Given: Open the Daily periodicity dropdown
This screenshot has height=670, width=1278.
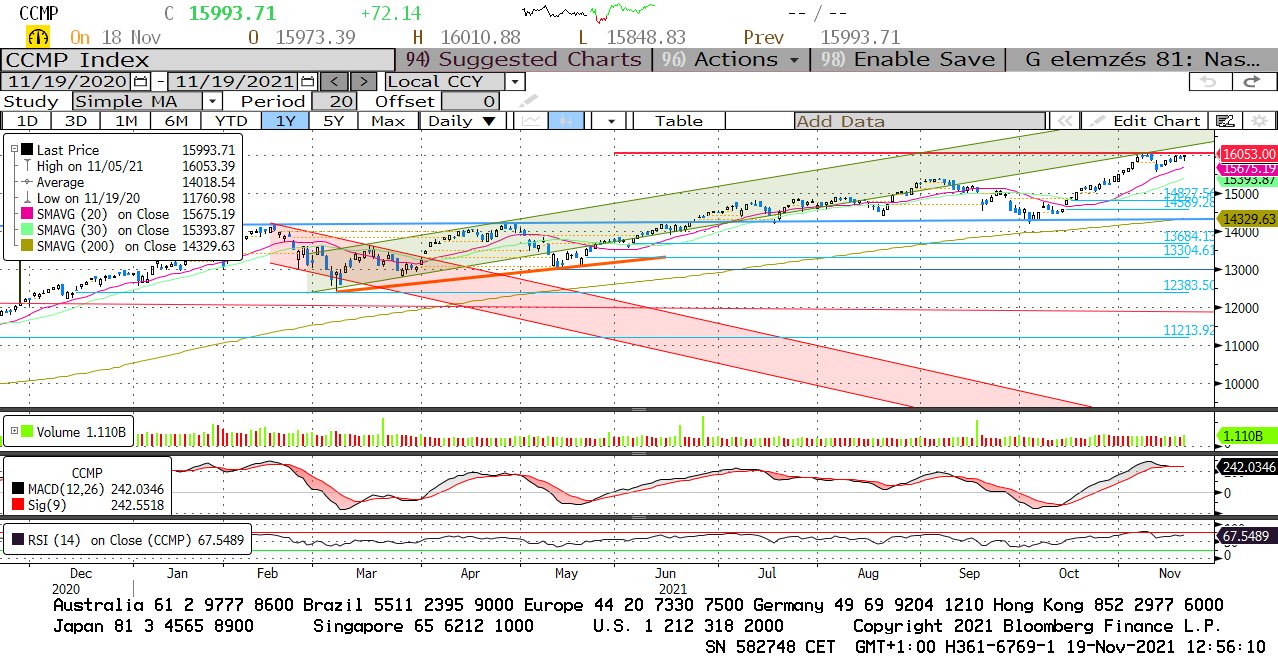Looking at the screenshot, I should point(462,121).
